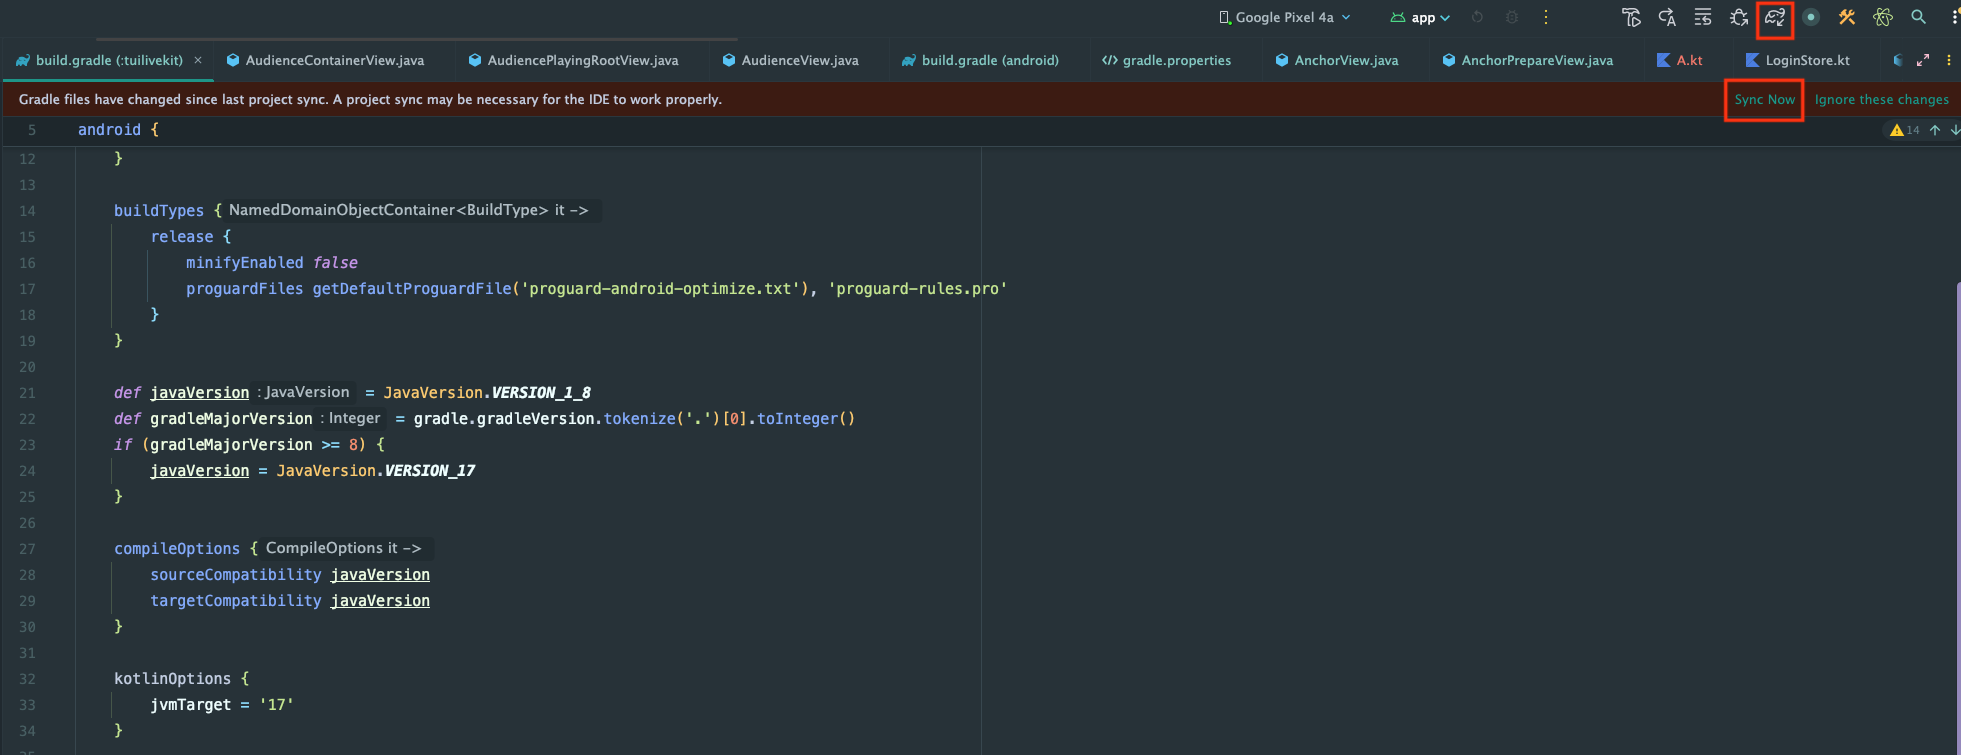Click the Apply Code Changes icon
The height and width of the screenshot is (755, 1961).
1667,17
